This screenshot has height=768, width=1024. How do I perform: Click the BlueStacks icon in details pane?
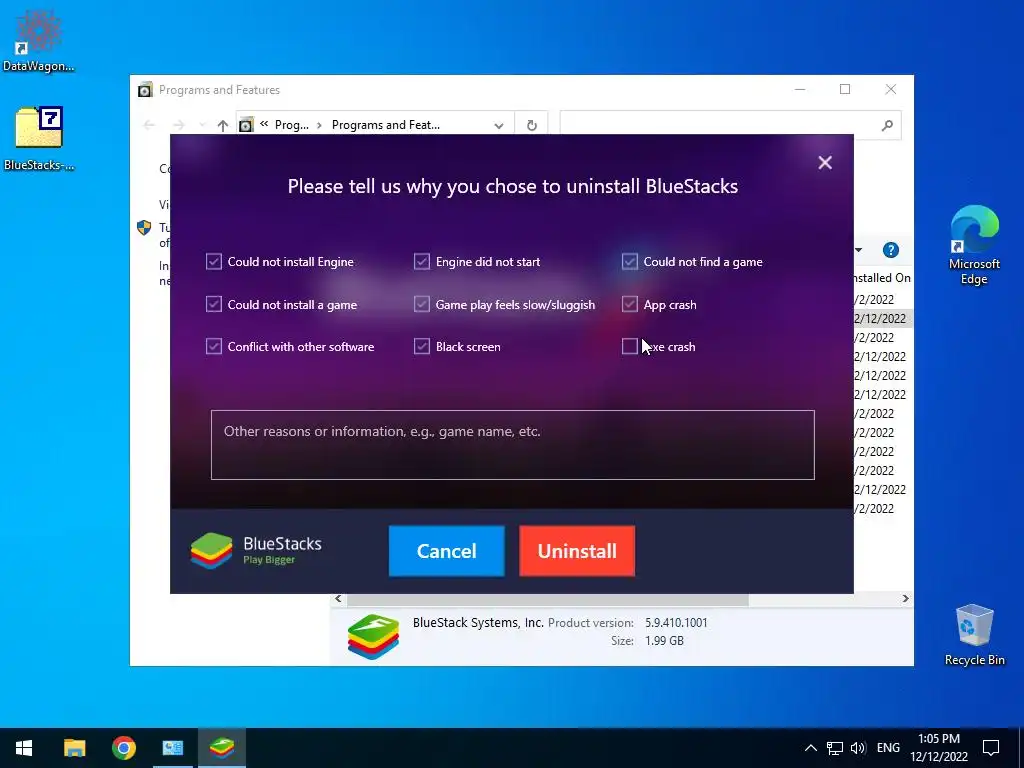tap(373, 636)
